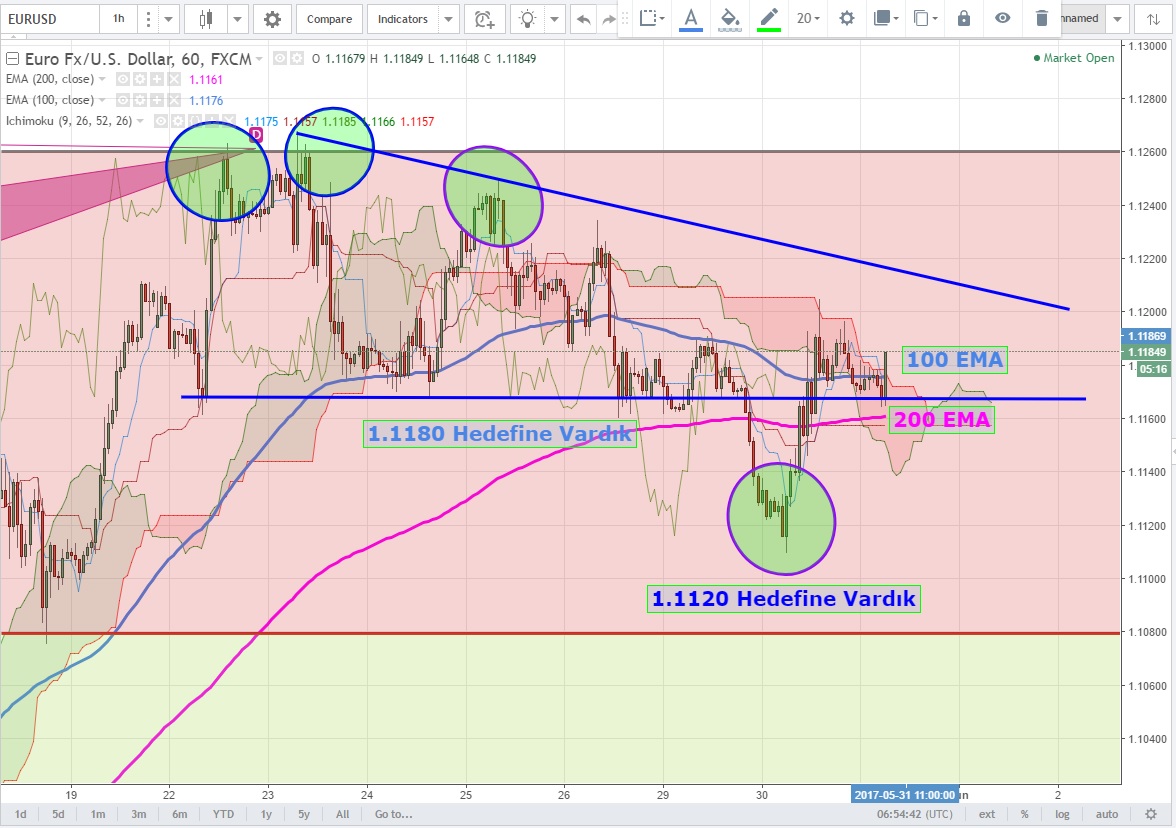
Task: Click the lightbulb ideas icon
Action: 527,19
